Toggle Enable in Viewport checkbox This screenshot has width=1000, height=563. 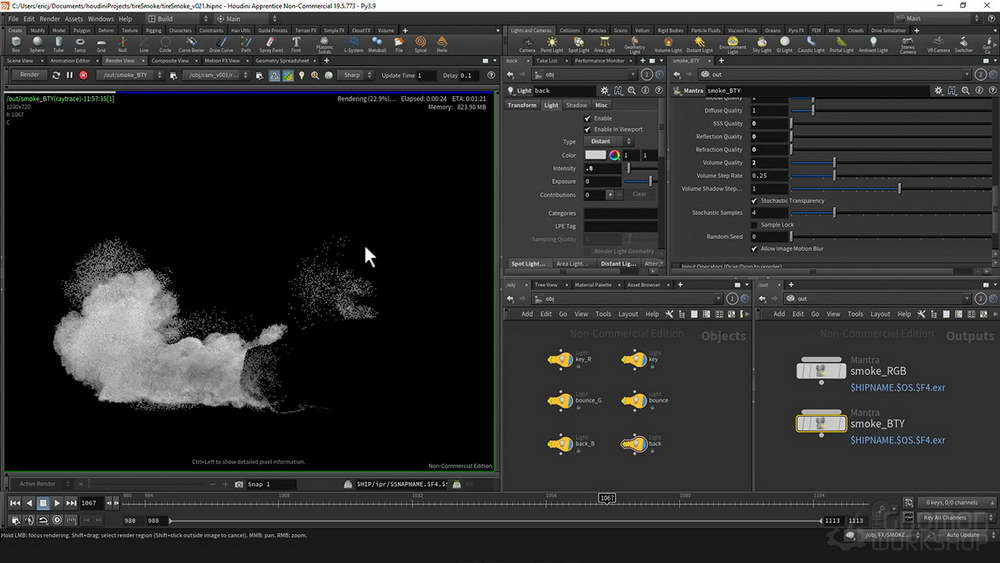587,129
